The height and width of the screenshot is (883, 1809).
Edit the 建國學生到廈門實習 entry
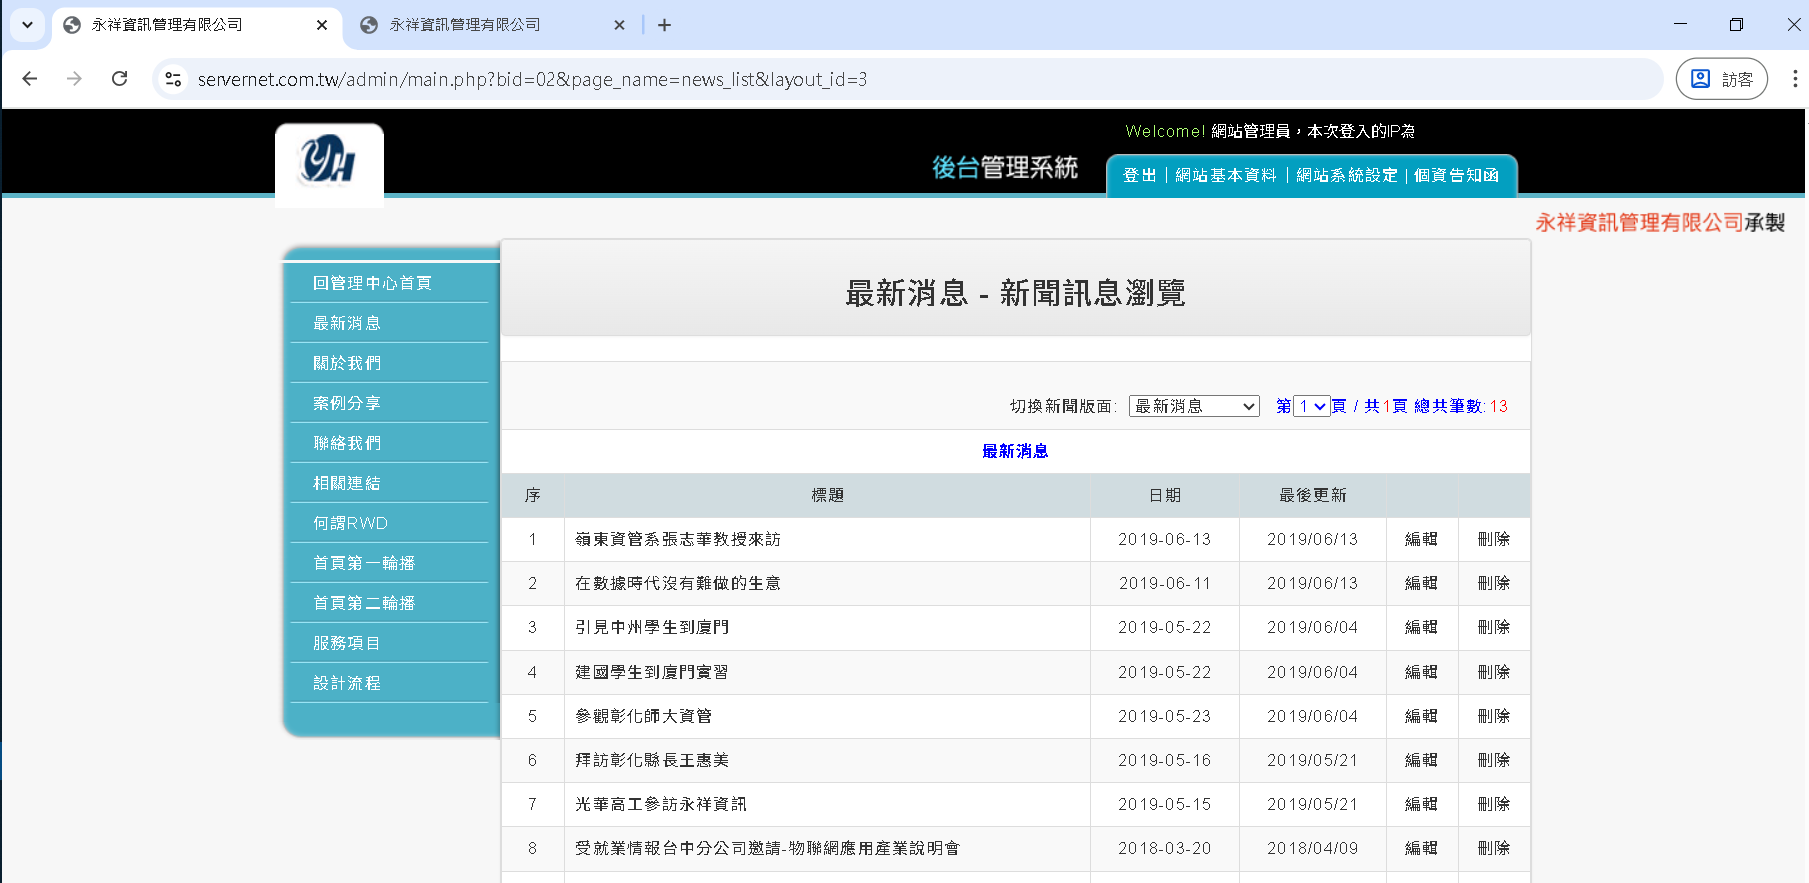pyautogui.click(x=1421, y=672)
